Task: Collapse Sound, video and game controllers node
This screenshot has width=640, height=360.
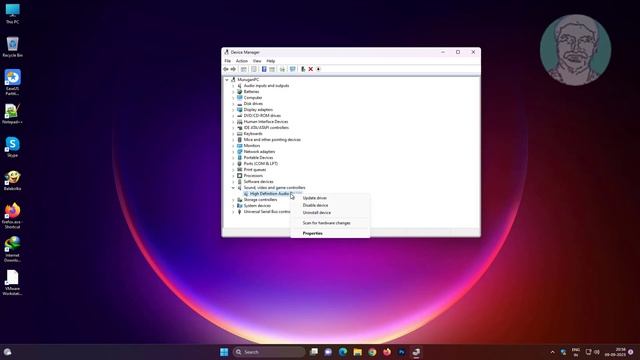Action: [233, 188]
